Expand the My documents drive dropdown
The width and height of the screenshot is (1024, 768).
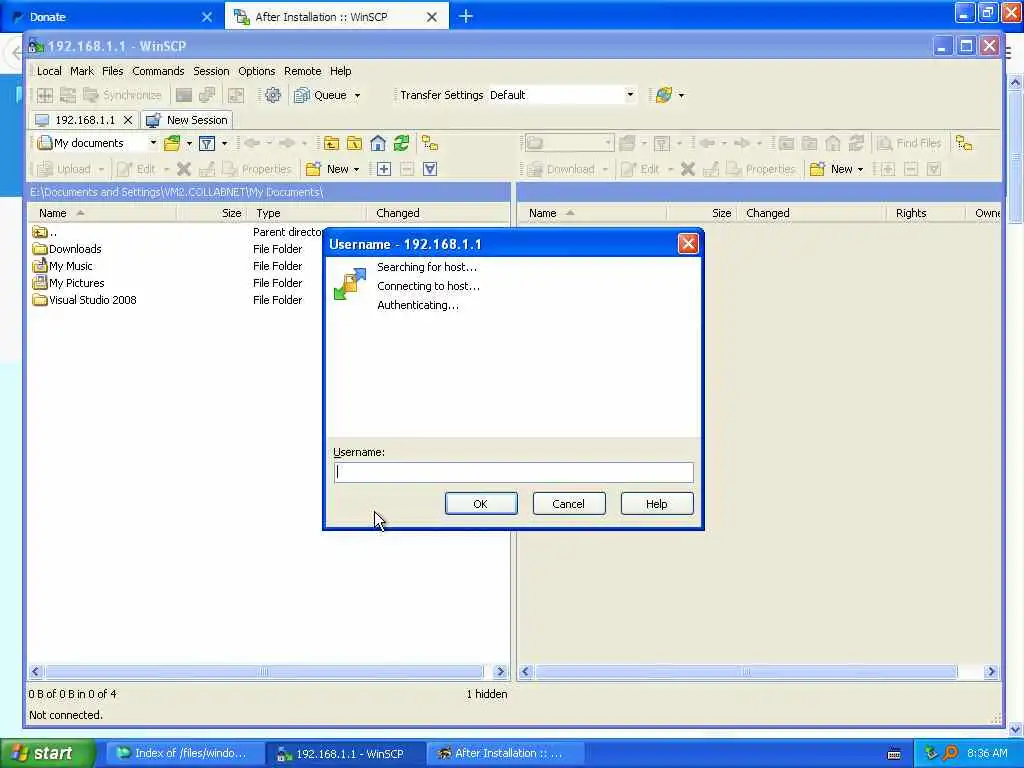153,143
